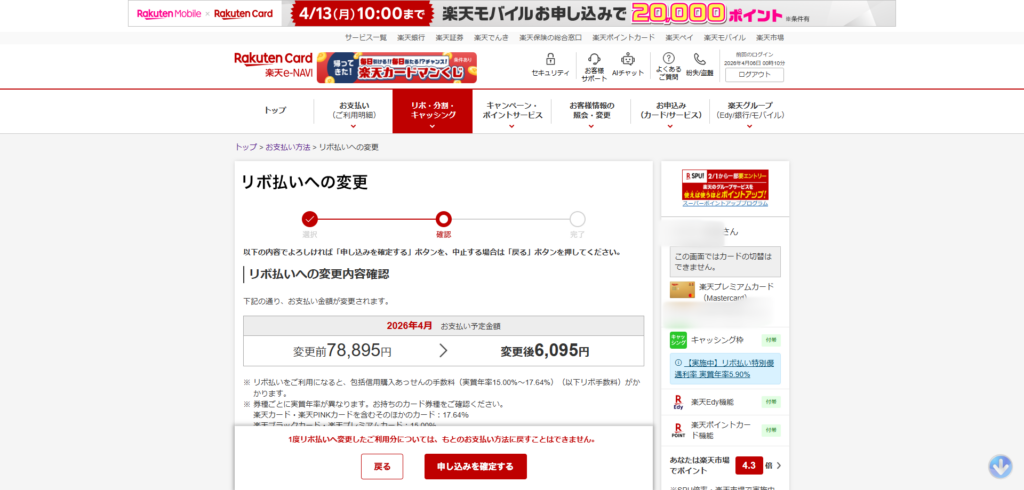The width and height of the screenshot is (1024, 490).
Task: Open the AIチャット robot icon
Action: [627, 59]
